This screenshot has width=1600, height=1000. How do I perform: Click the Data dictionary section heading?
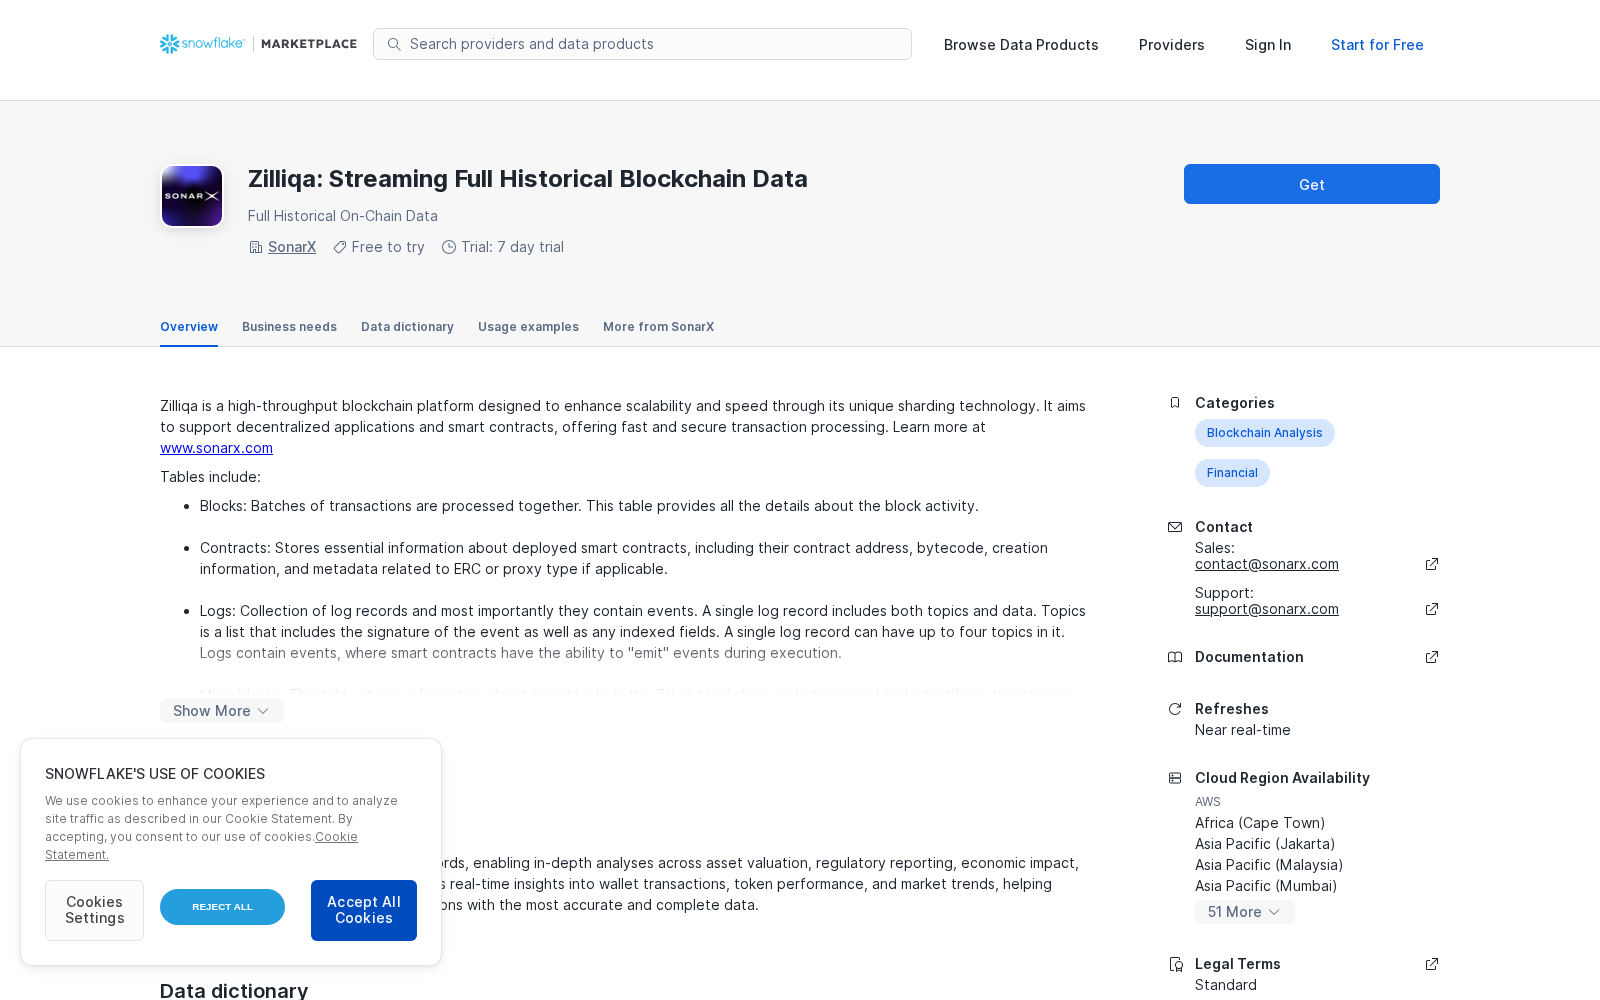point(234,990)
